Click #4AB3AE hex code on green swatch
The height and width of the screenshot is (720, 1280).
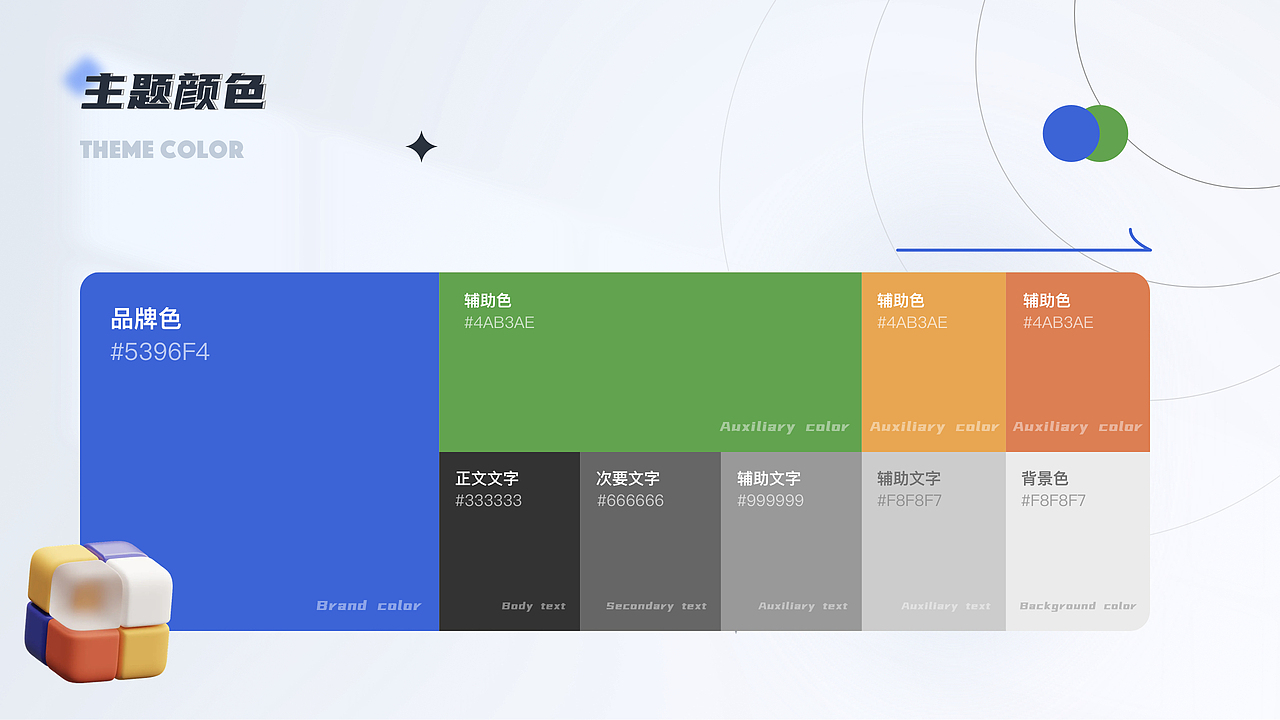(x=499, y=323)
